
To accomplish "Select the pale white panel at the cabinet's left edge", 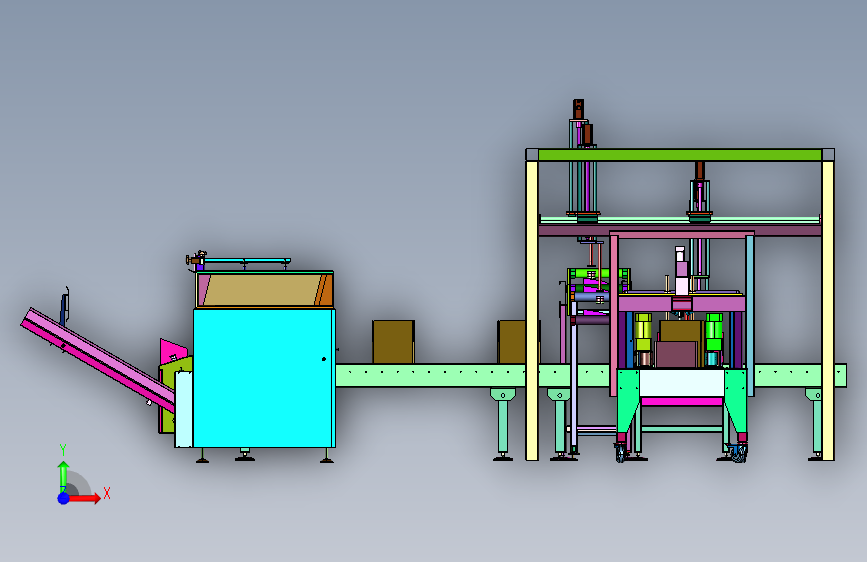I will (x=184, y=409).
